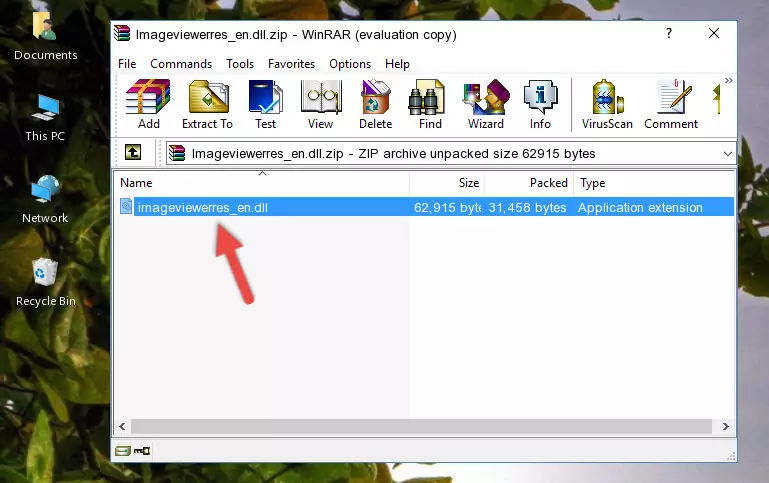Image resolution: width=769 pixels, height=483 pixels.
Task: Click the password key status bar icon
Action: click(142, 451)
